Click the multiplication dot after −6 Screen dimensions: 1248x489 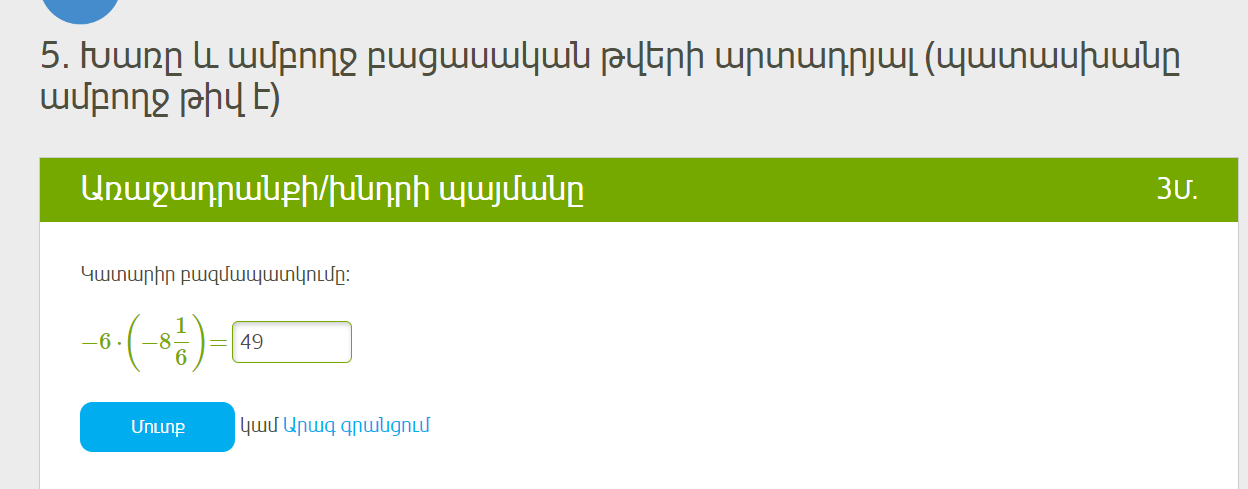[117, 342]
